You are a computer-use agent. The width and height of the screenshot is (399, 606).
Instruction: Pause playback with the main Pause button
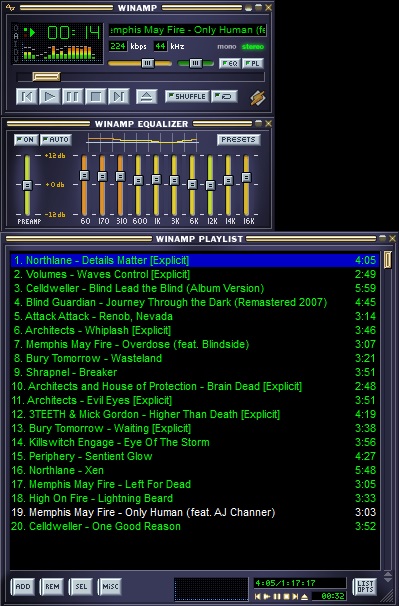[72, 96]
